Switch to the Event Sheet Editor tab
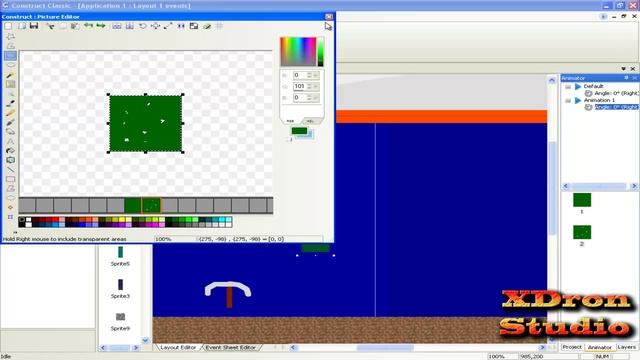 pos(231,347)
